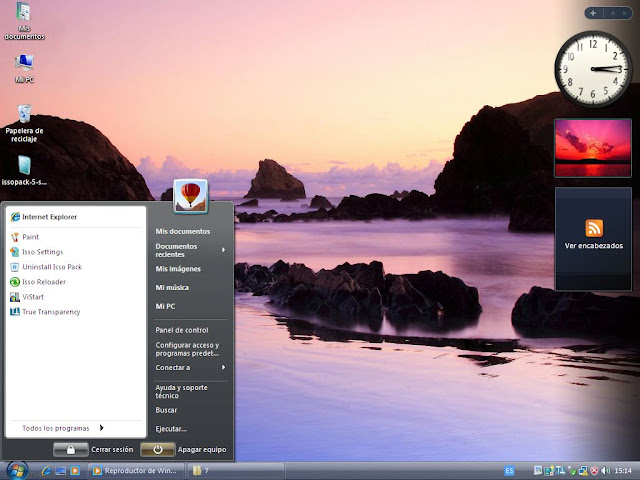The height and width of the screenshot is (480, 640).
Task: Click the sunset slideshow gadget thumbnail
Action: pyautogui.click(x=594, y=147)
